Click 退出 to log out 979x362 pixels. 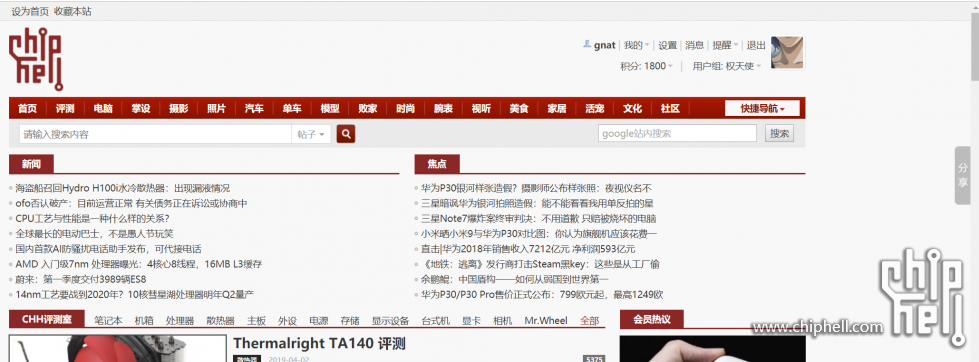(x=756, y=45)
